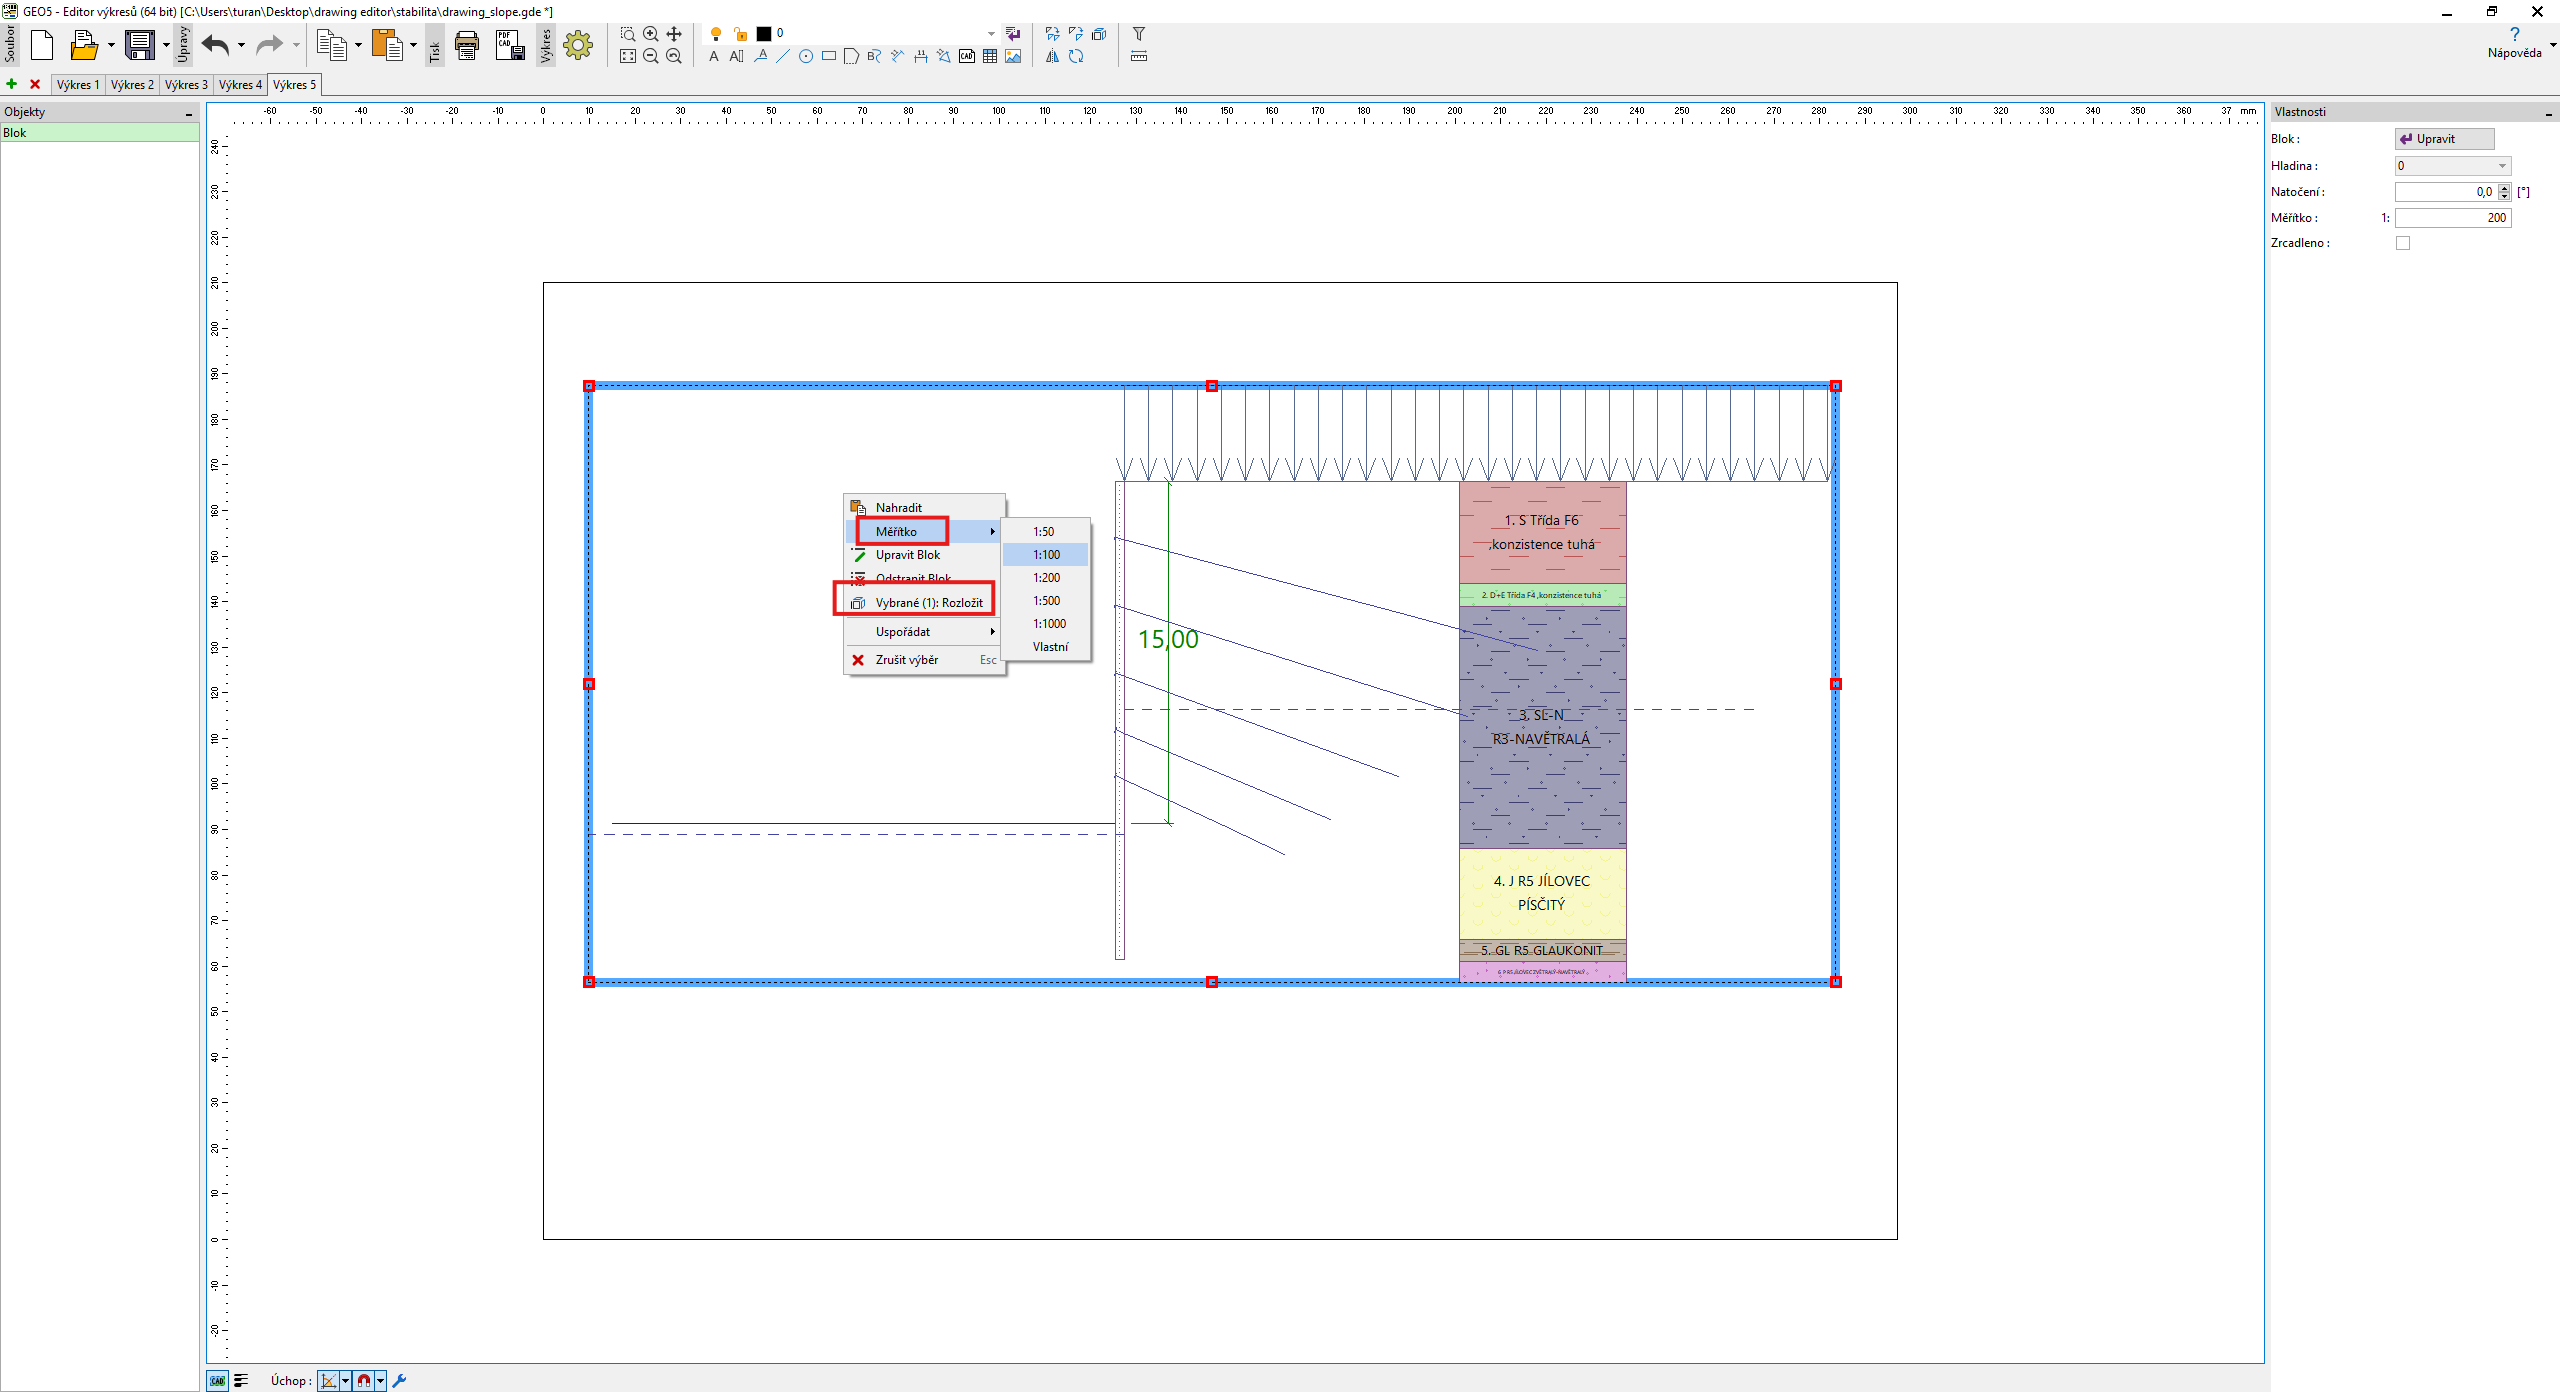This screenshot has height=1392, width=2560.
Task: Toggle the magnet snap button
Action: coord(364,1380)
